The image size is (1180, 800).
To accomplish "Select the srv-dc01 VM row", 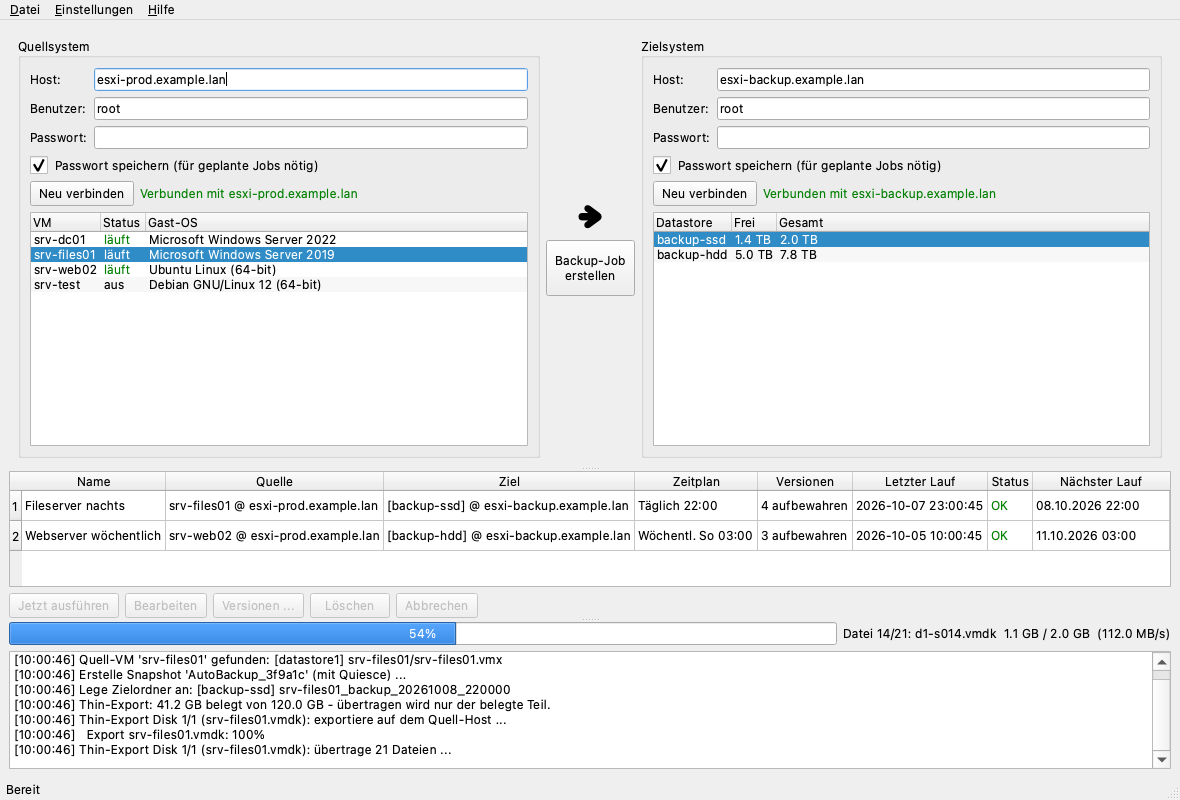I will (279, 239).
